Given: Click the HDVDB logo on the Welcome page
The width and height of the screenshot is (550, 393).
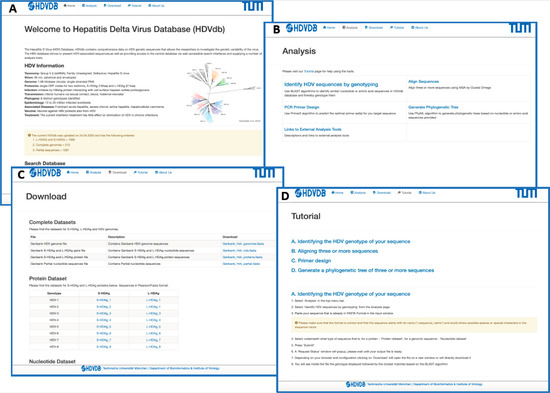Looking at the screenshot, I should coord(43,6).
